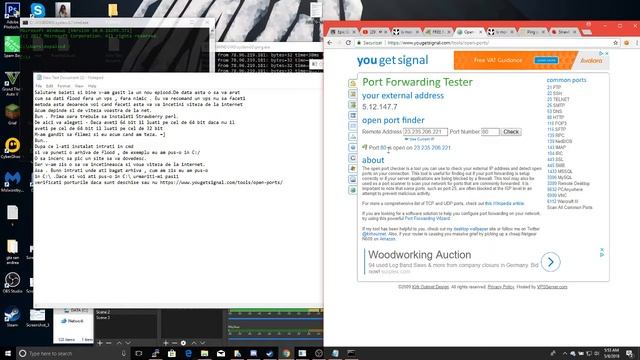Open Skype desktop shortcut
The width and height of the screenshot is (640, 360).
[x=38, y=10]
